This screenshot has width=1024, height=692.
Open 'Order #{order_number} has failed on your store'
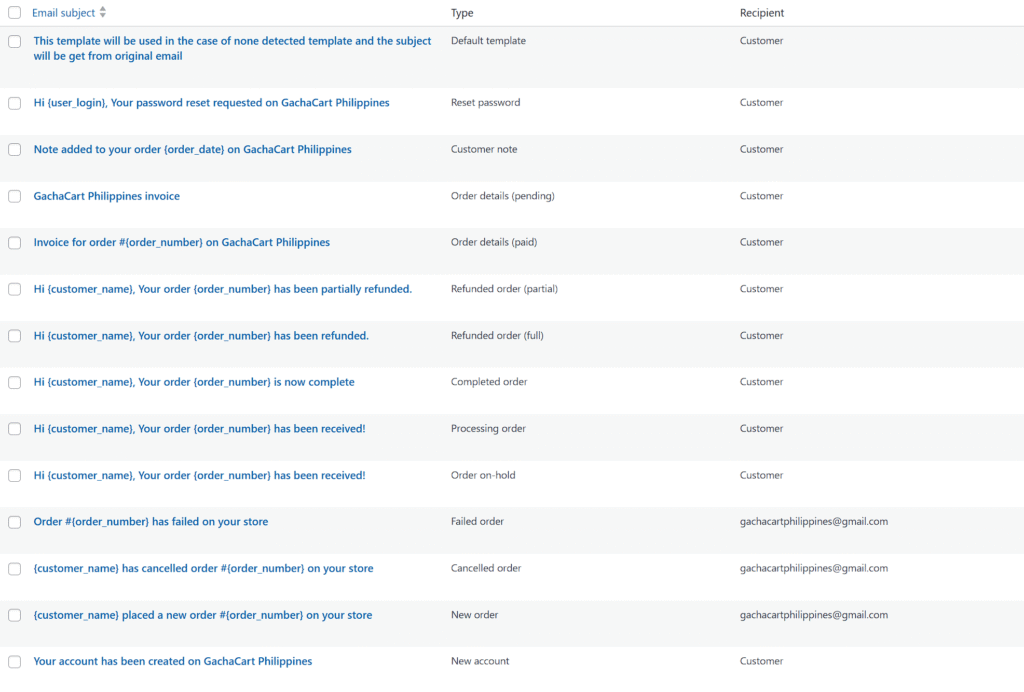tap(151, 522)
